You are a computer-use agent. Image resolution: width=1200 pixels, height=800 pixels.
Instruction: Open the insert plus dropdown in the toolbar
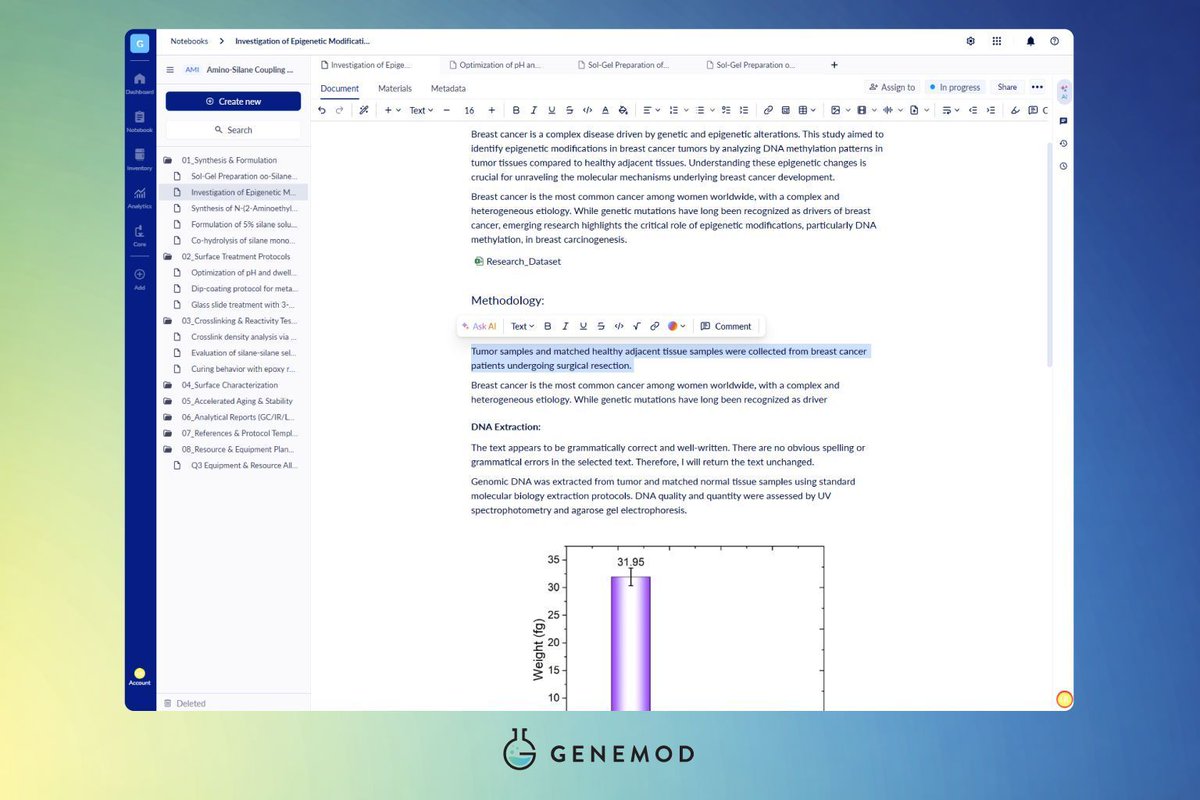(x=392, y=110)
